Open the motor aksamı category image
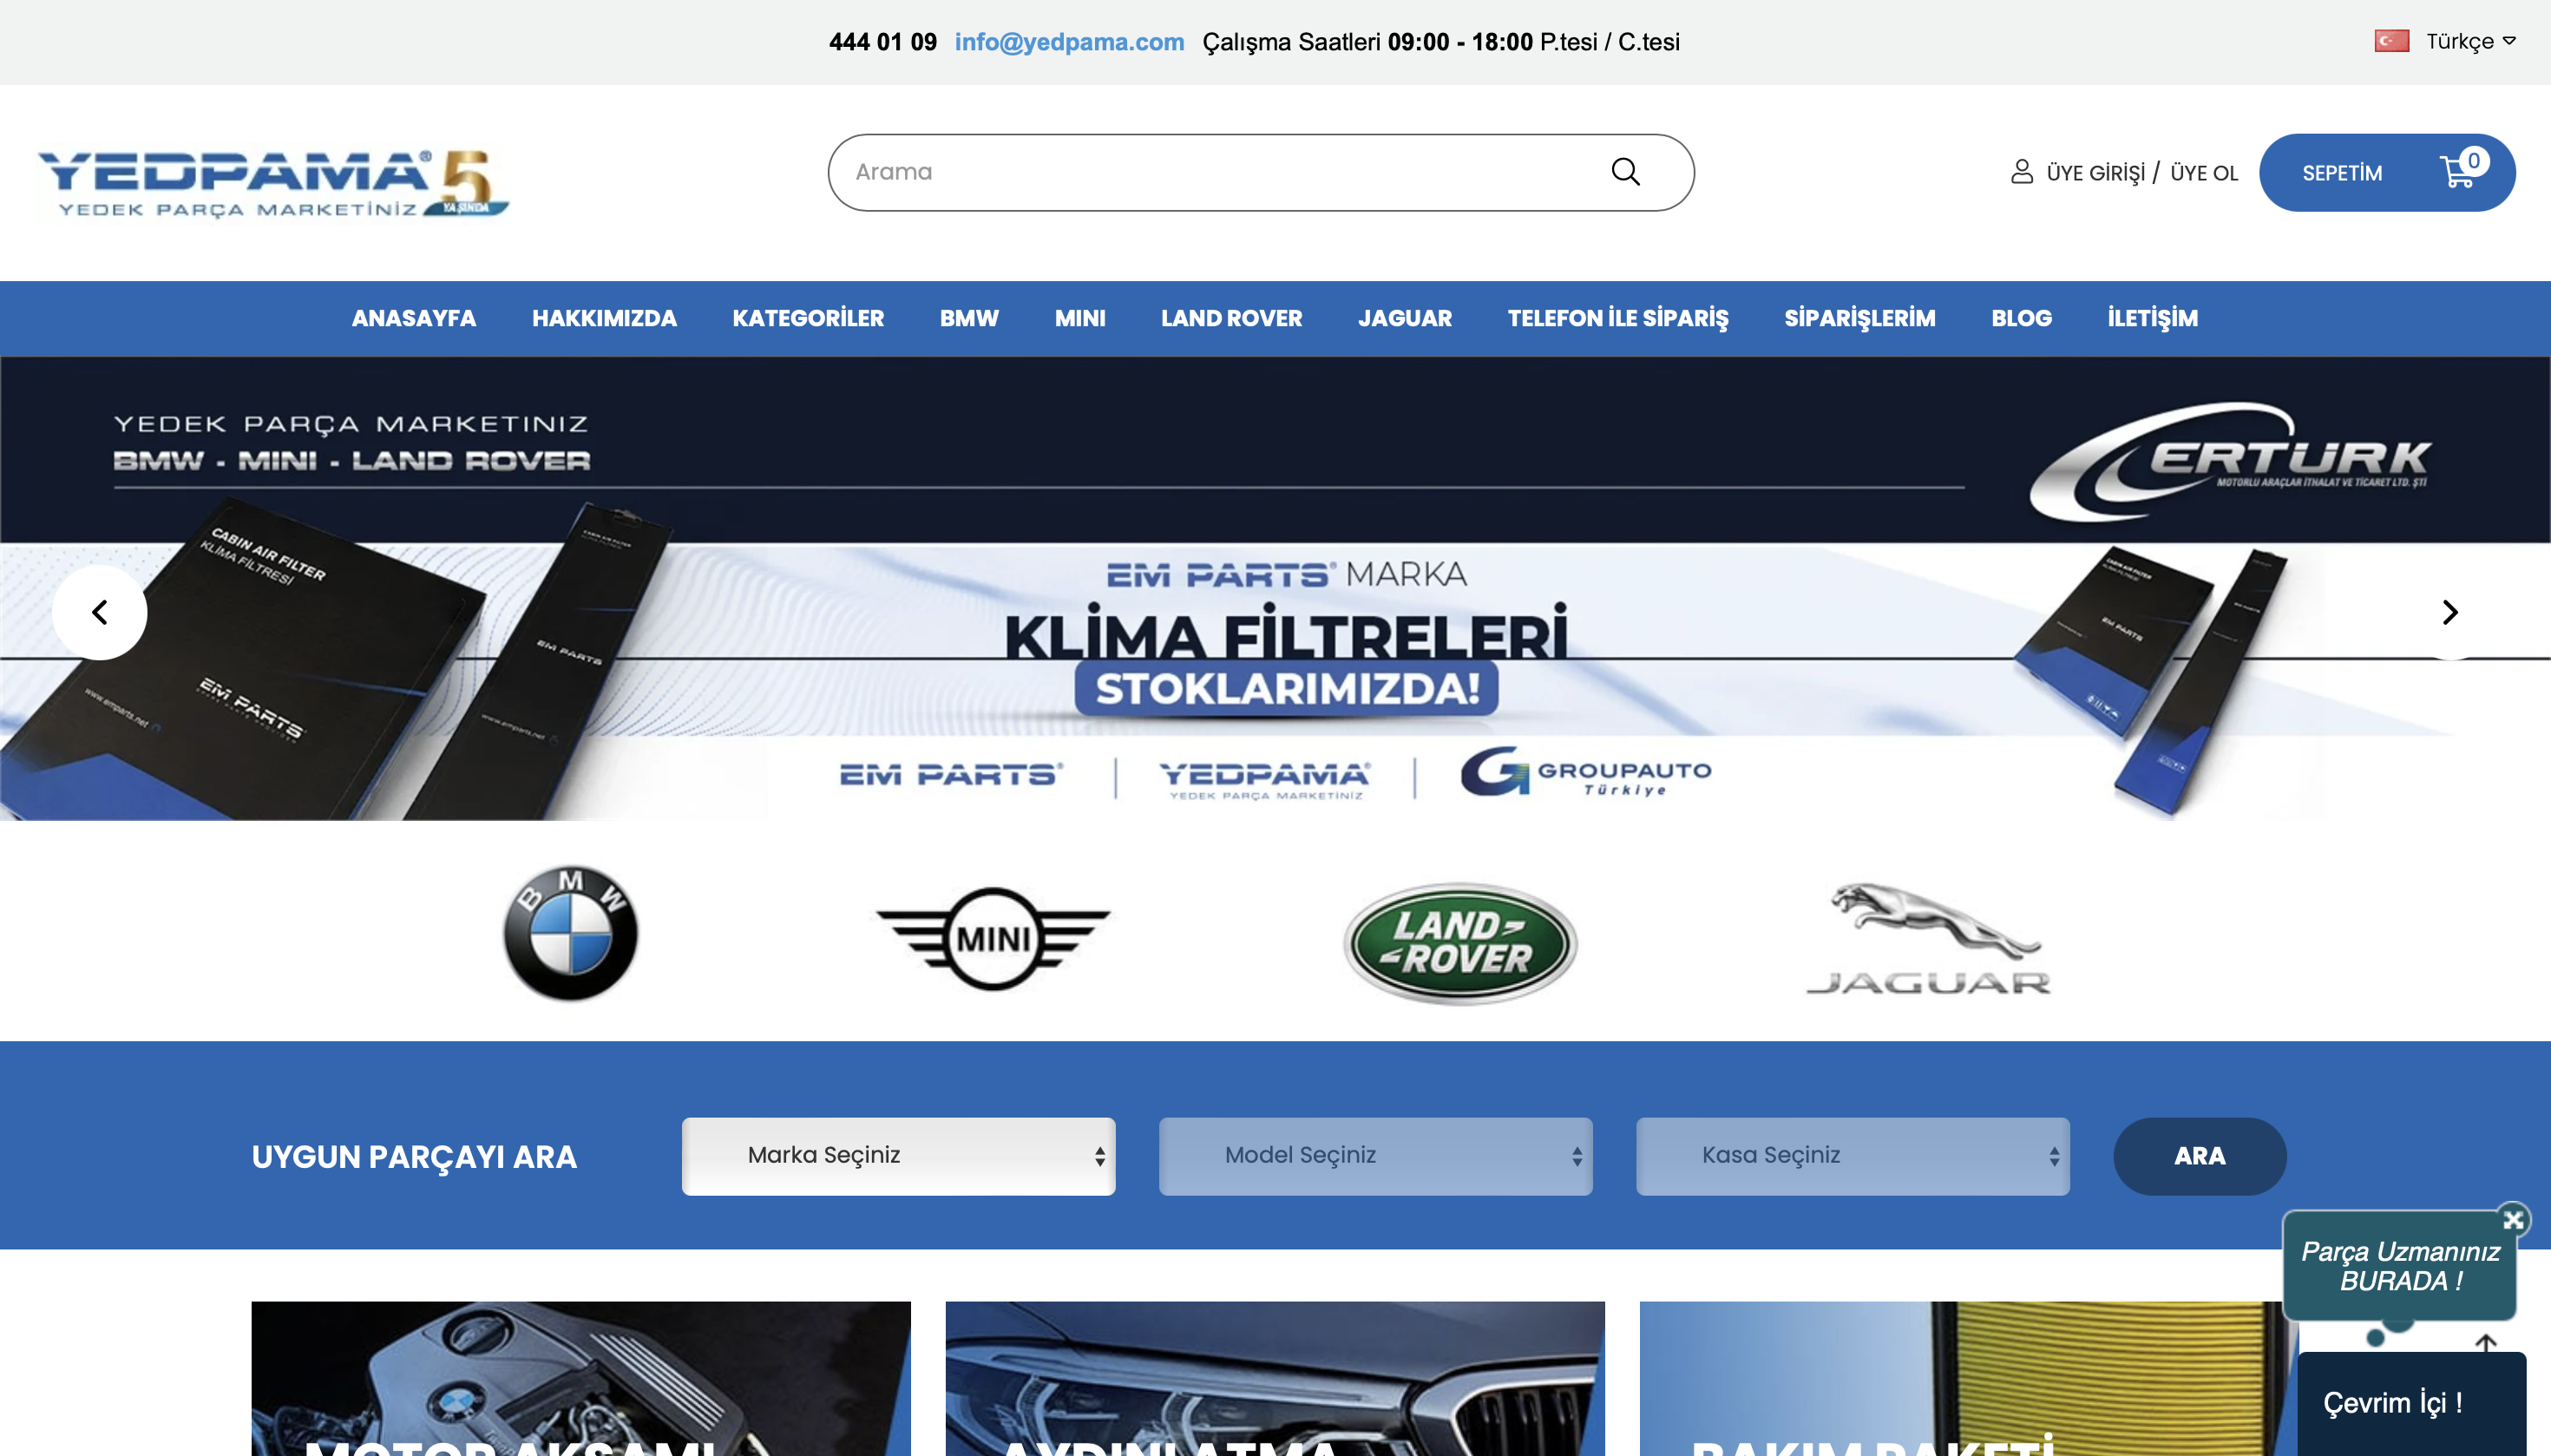 click(x=581, y=1378)
